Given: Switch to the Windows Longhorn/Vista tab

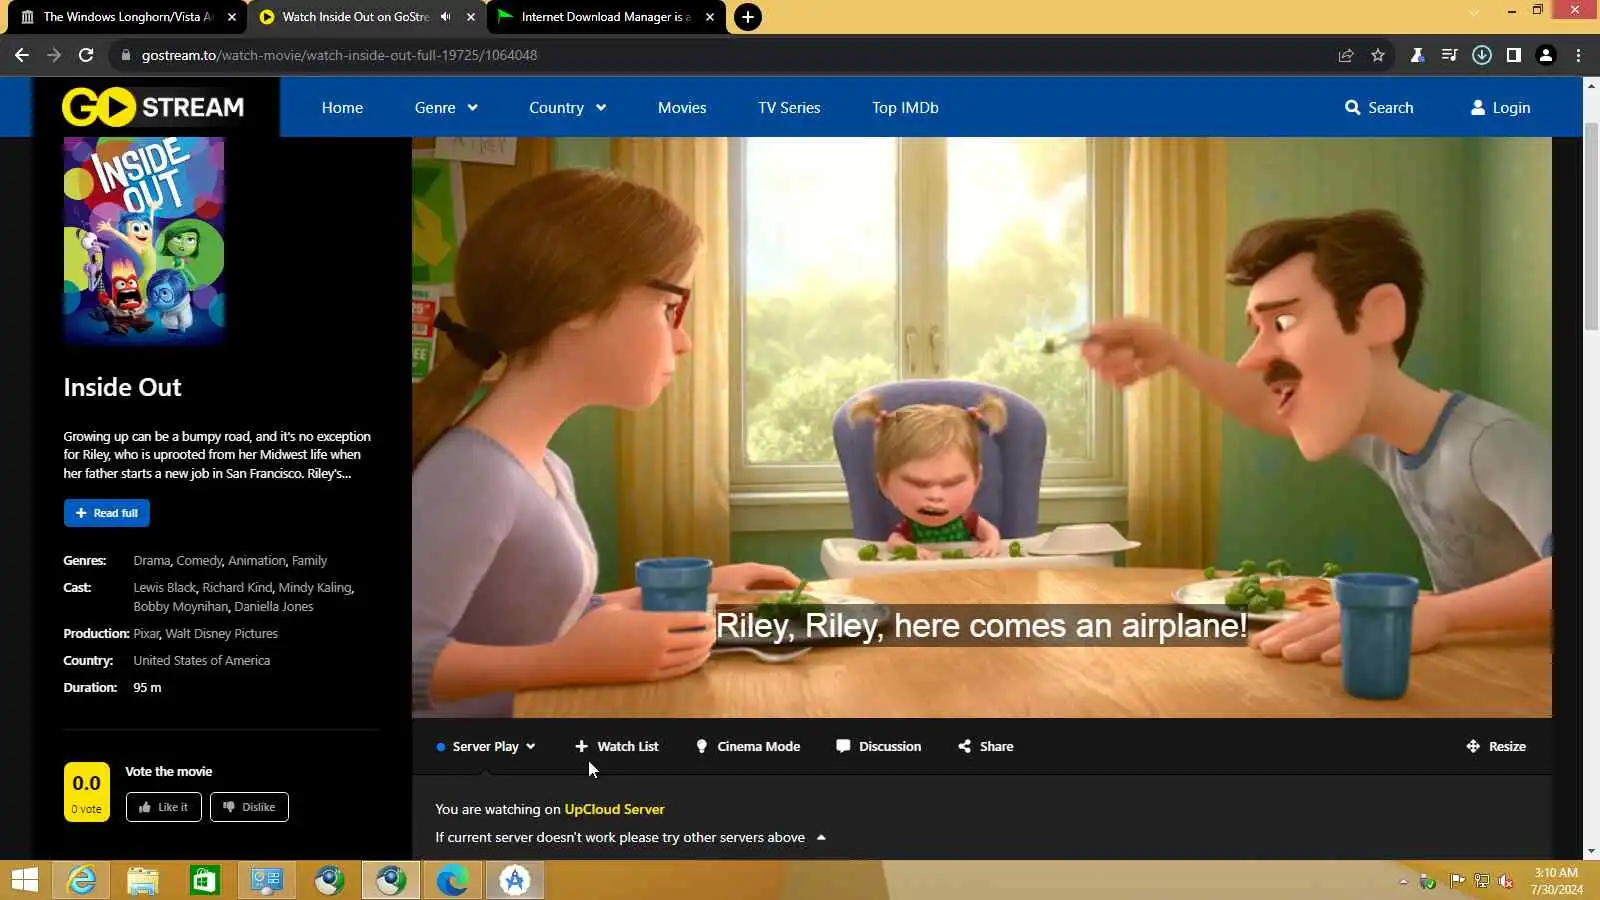Looking at the screenshot, I should pyautogui.click(x=127, y=17).
